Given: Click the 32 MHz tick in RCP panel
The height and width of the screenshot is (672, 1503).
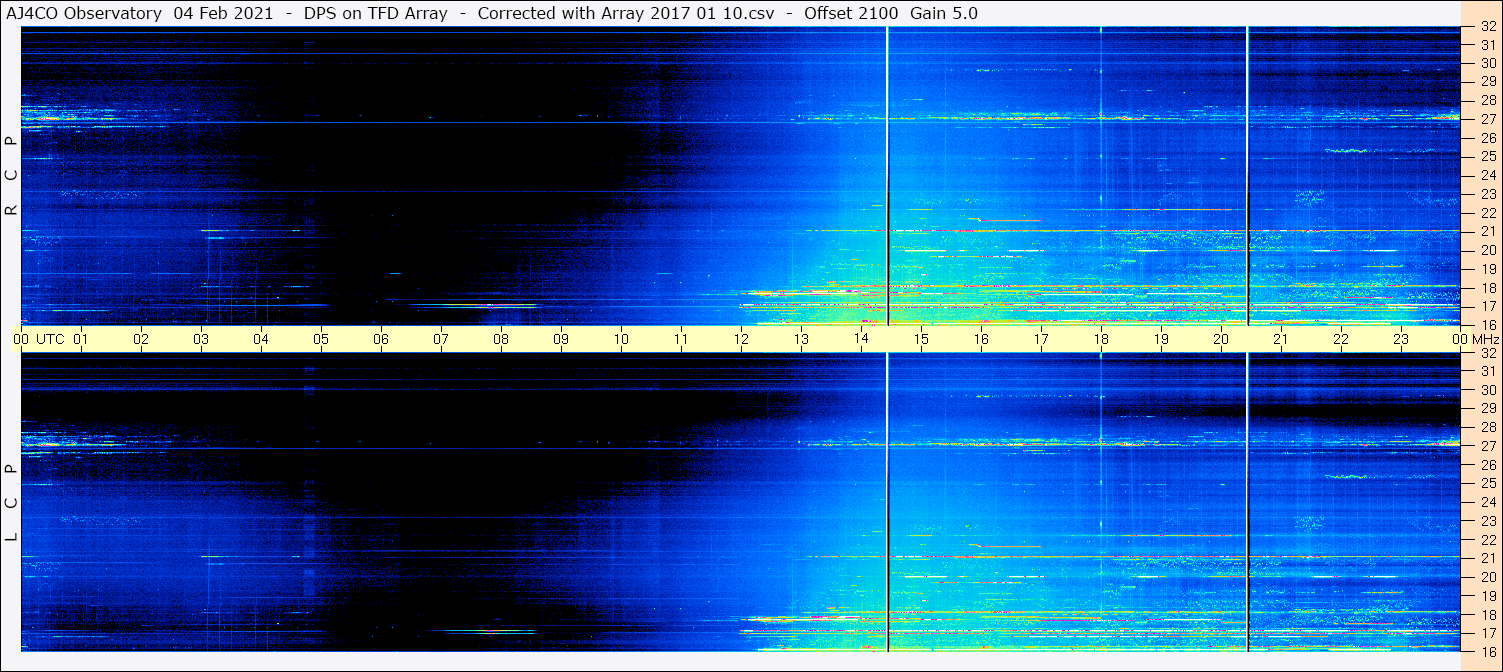Looking at the screenshot, I should 1488,28.
